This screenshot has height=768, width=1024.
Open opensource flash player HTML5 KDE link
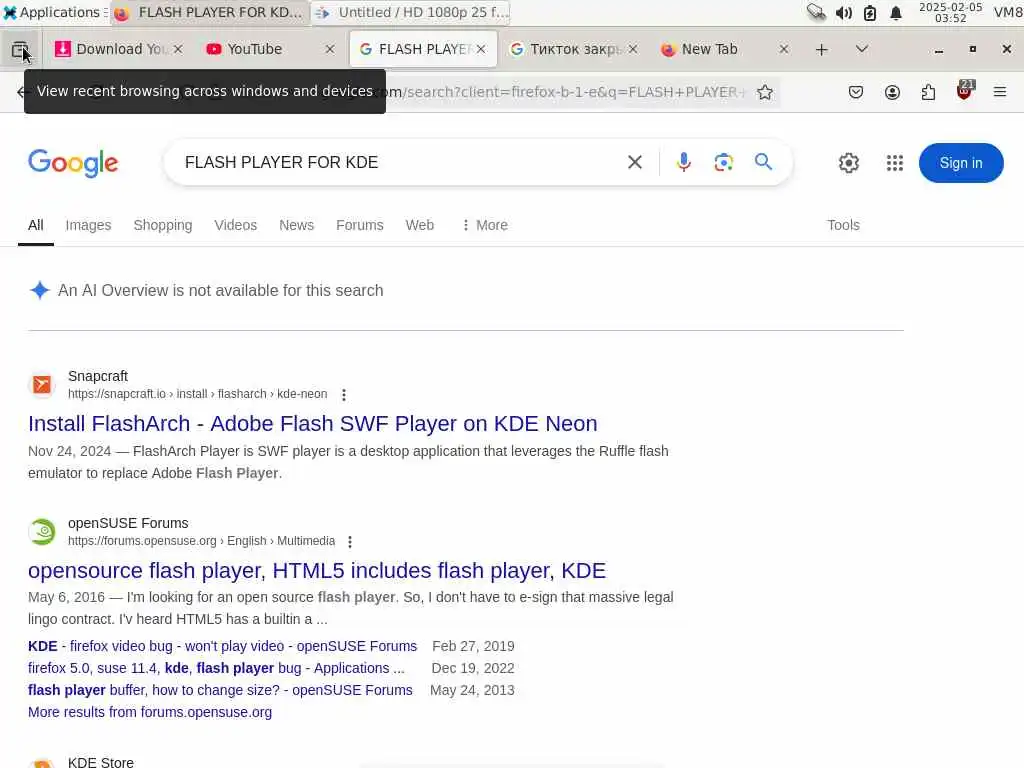click(317, 571)
